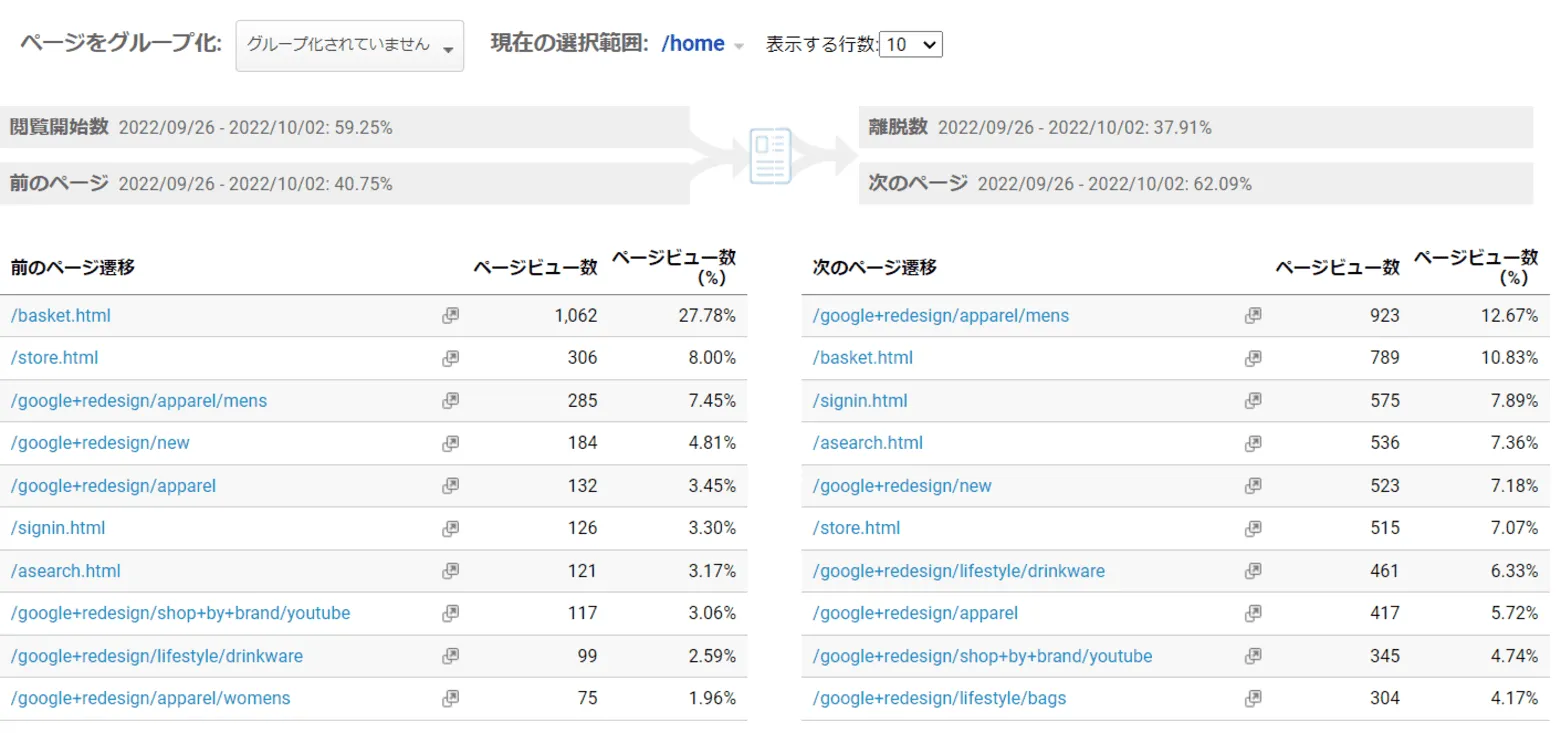Open popup icon for previous /google+redesign/new row
This screenshot has width=1561, height=733.
point(451,443)
